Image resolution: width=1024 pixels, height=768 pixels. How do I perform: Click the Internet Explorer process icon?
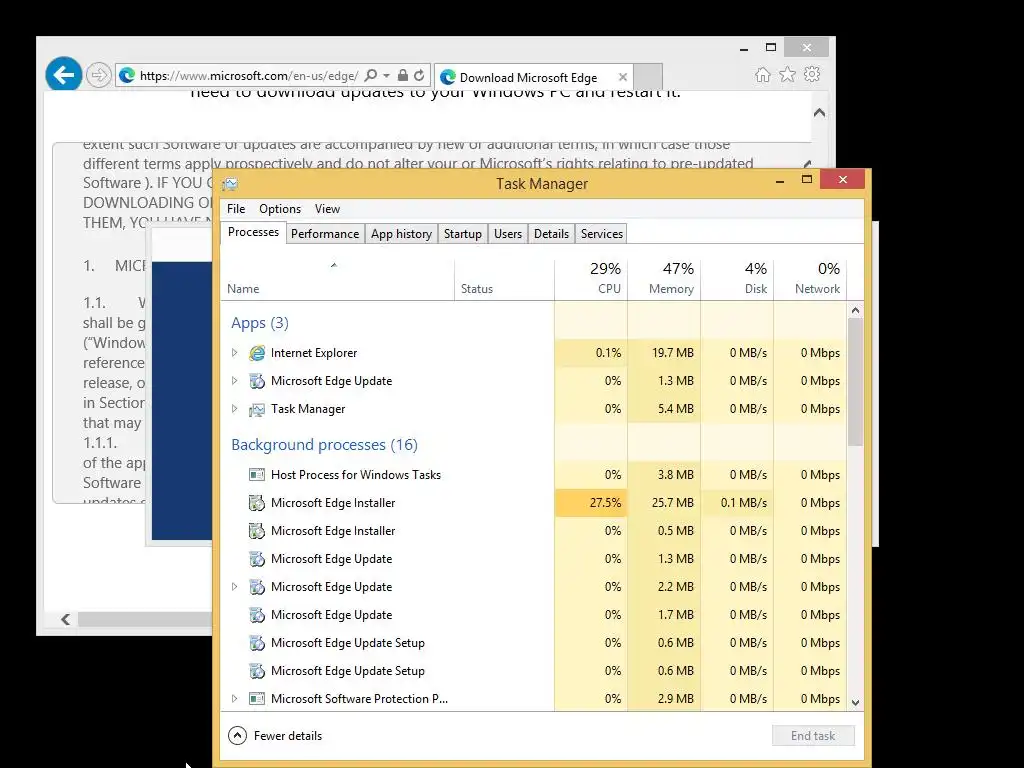257,353
